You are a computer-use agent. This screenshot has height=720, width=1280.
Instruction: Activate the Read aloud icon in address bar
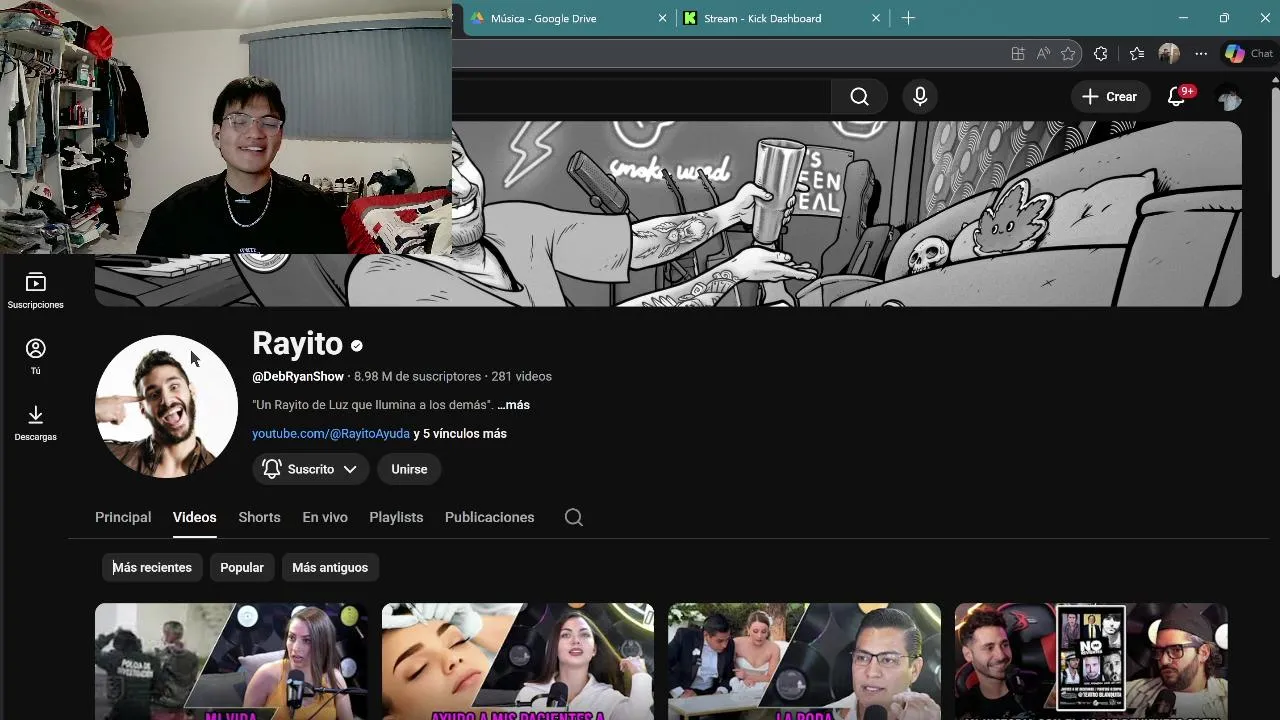(x=1043, y=54)
